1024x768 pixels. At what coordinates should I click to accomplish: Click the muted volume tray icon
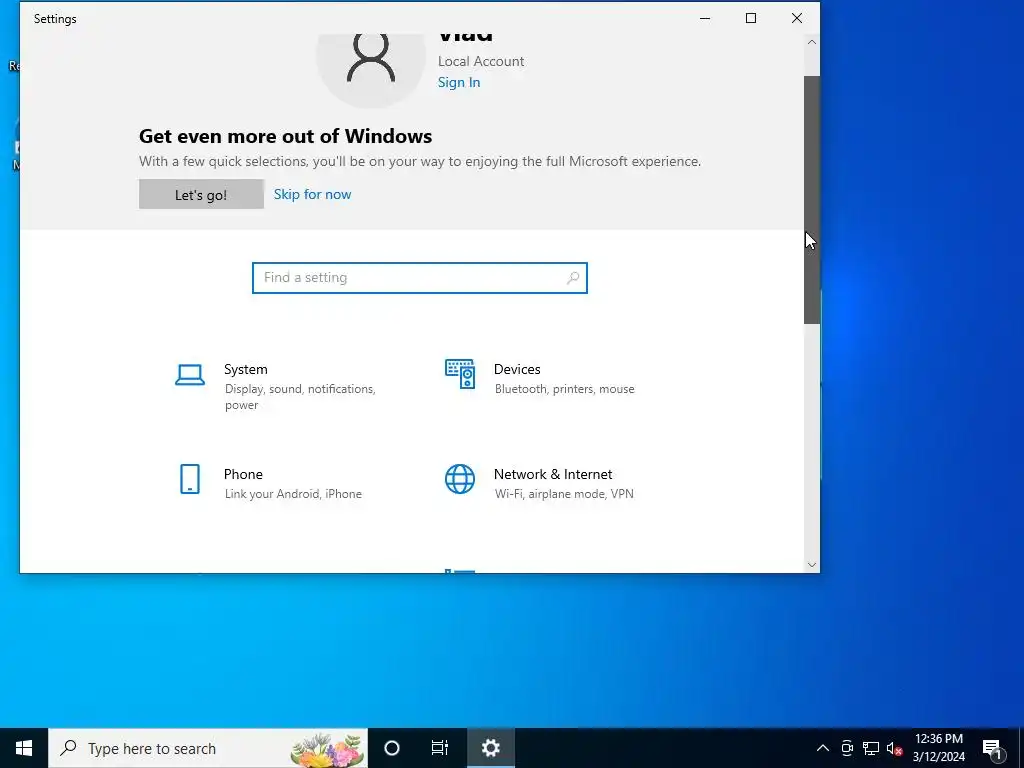894,748
